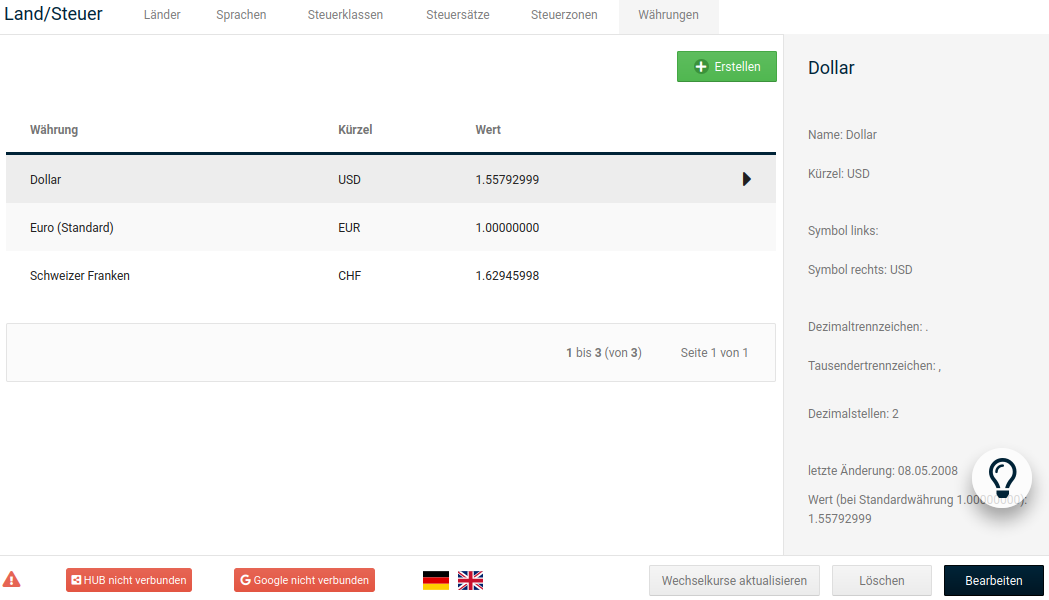Switch language with the British flag
Viewport: 1049px width, 600px height.
470,580
